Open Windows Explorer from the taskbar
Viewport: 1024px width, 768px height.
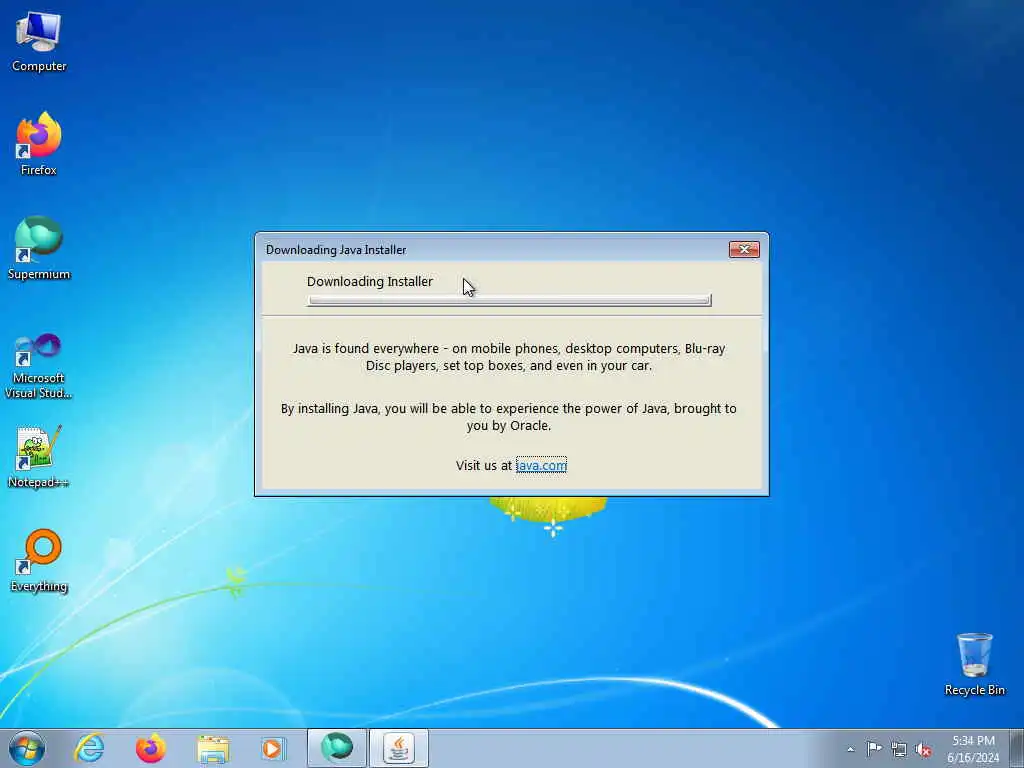213,748
